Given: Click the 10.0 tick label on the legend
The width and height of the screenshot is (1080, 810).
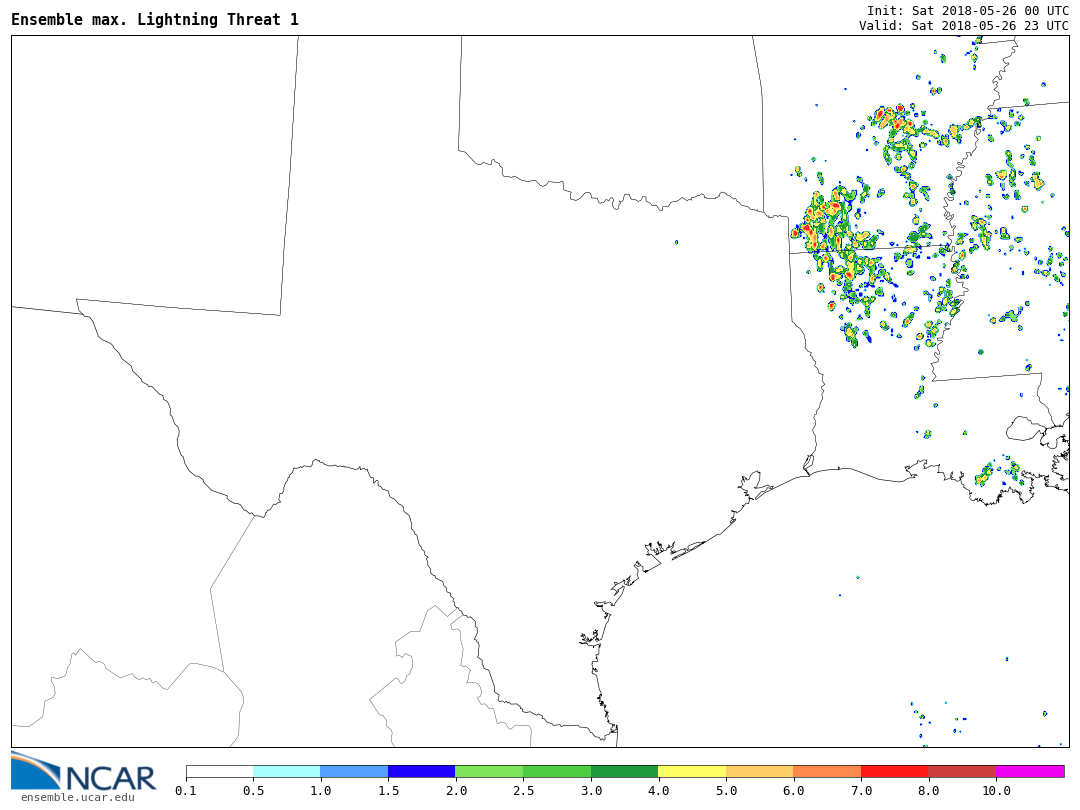Looking at the screenshot, I should point(996,791).
